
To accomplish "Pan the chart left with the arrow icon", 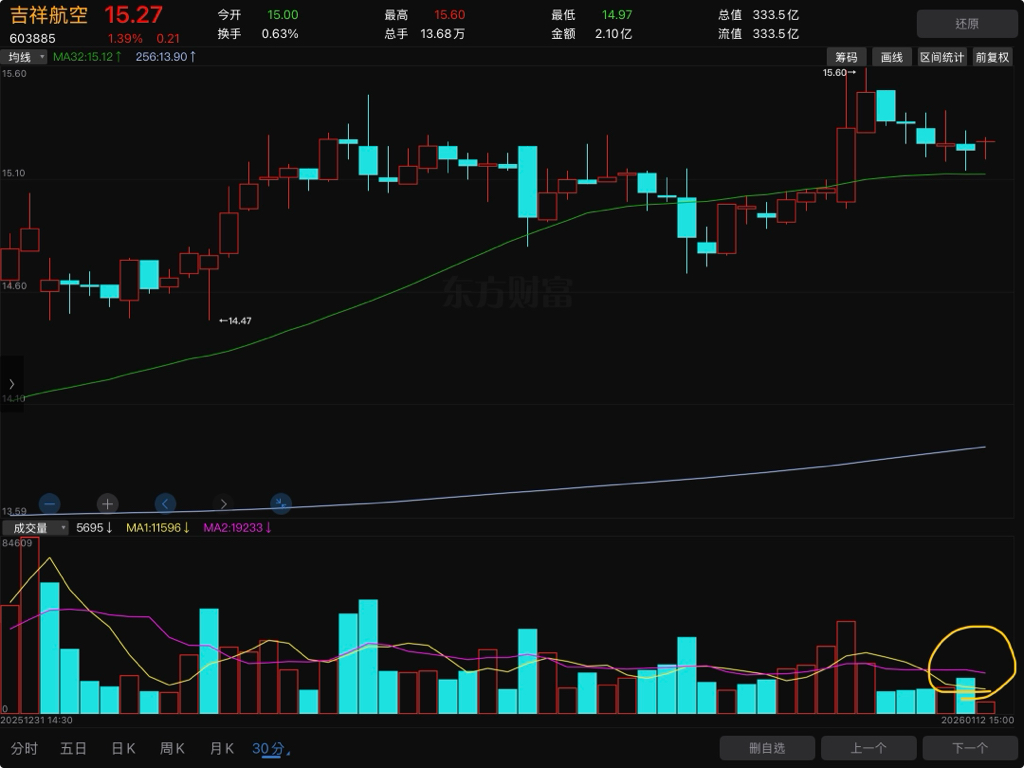I will pos(165,504).
